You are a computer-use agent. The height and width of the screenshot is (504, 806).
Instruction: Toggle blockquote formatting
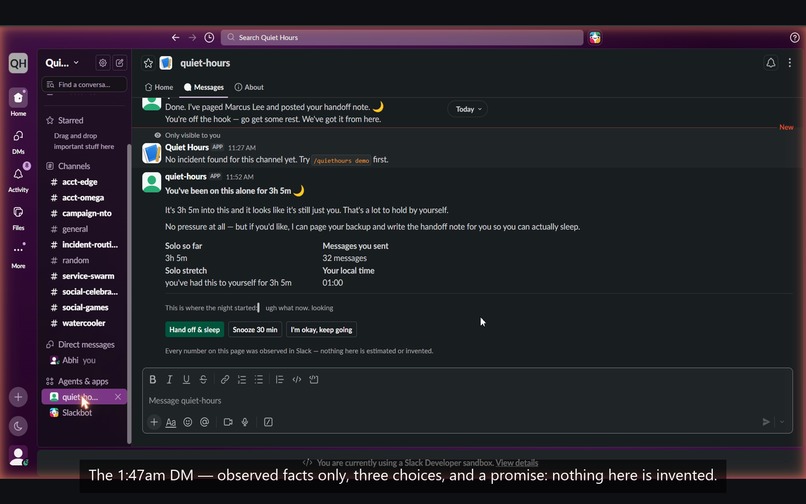pos(279,380)
